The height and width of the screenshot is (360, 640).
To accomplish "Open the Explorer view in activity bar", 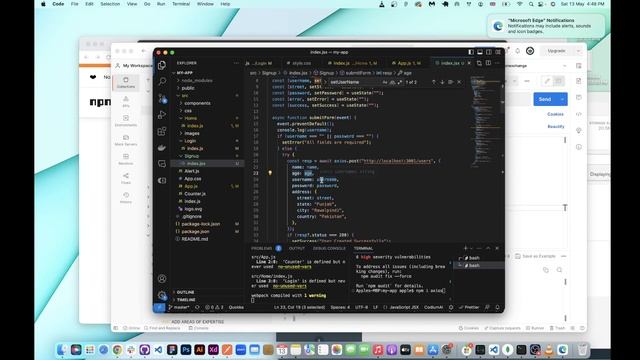I will tap(162, 65).
